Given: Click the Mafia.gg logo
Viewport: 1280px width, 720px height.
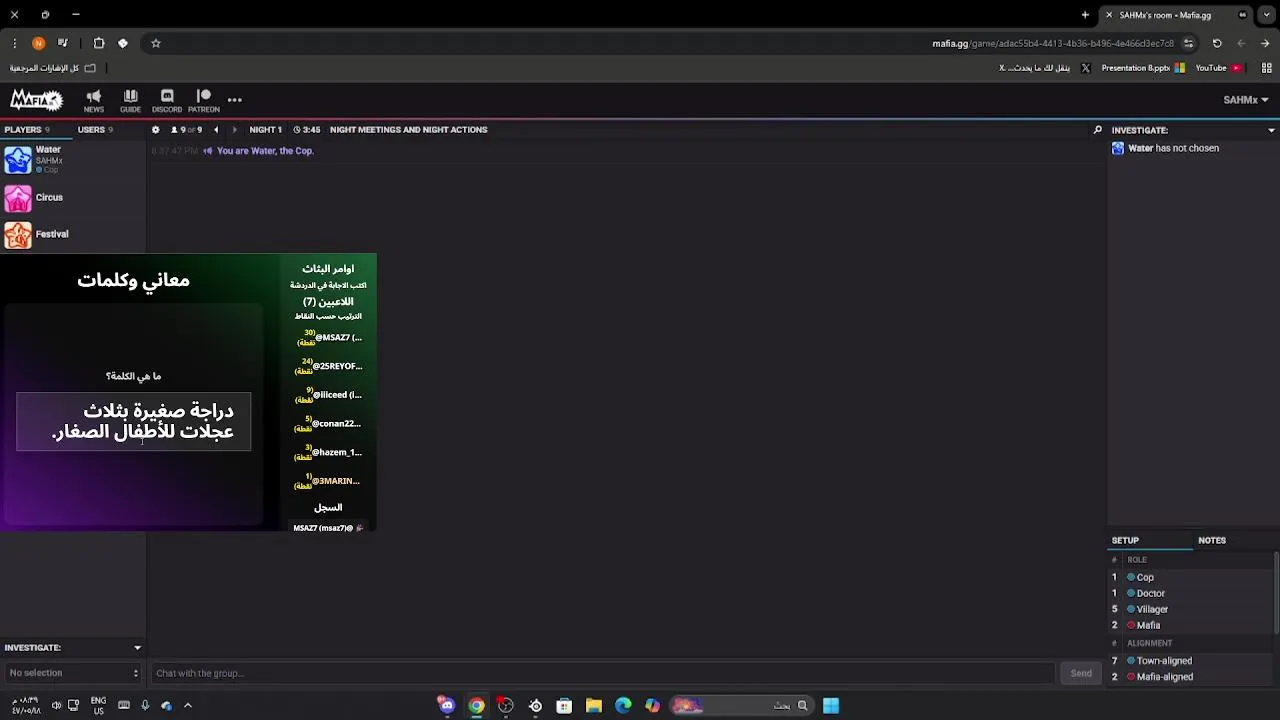Looking at the screenshot, I should (36, 100).
